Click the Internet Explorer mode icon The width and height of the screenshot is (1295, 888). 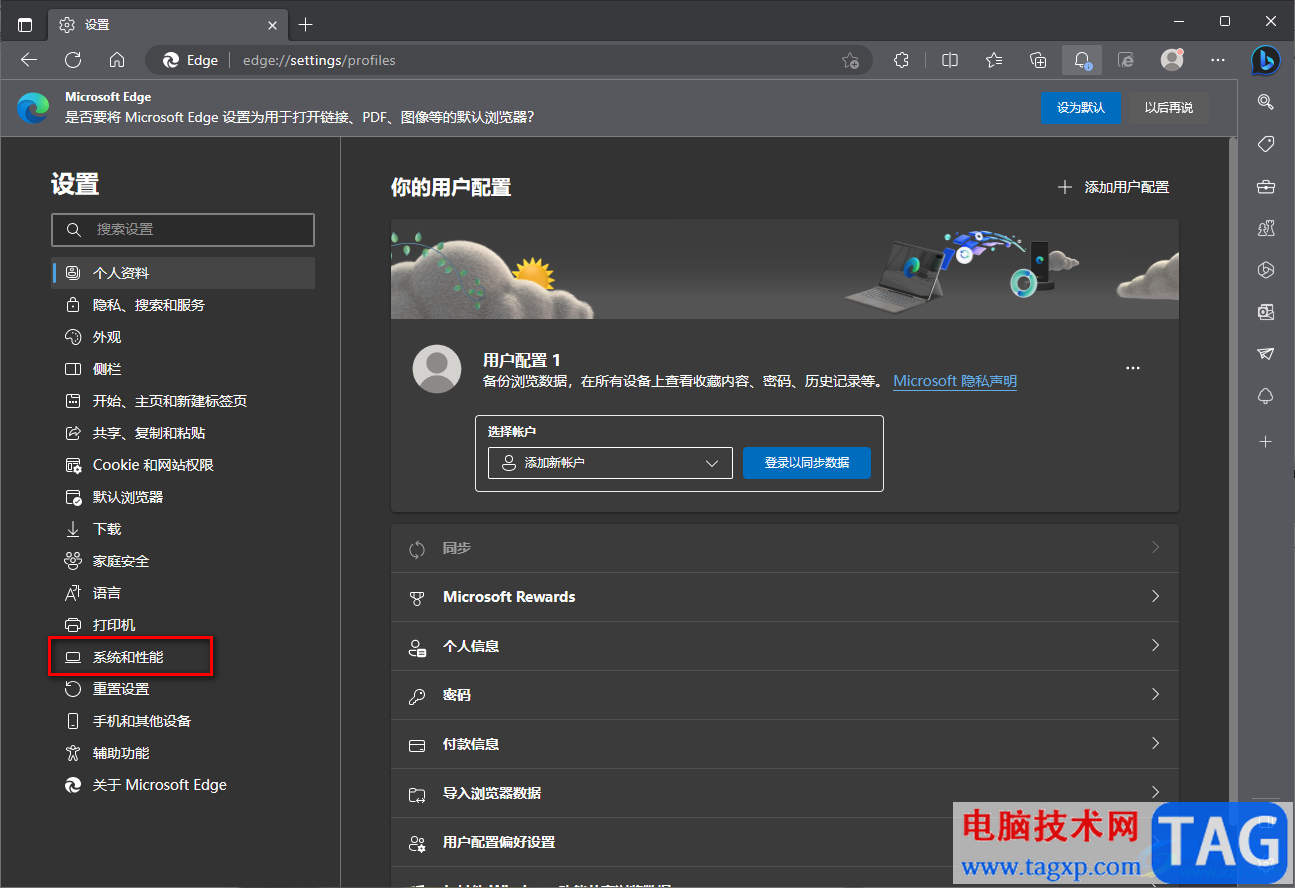point(1126,60)
